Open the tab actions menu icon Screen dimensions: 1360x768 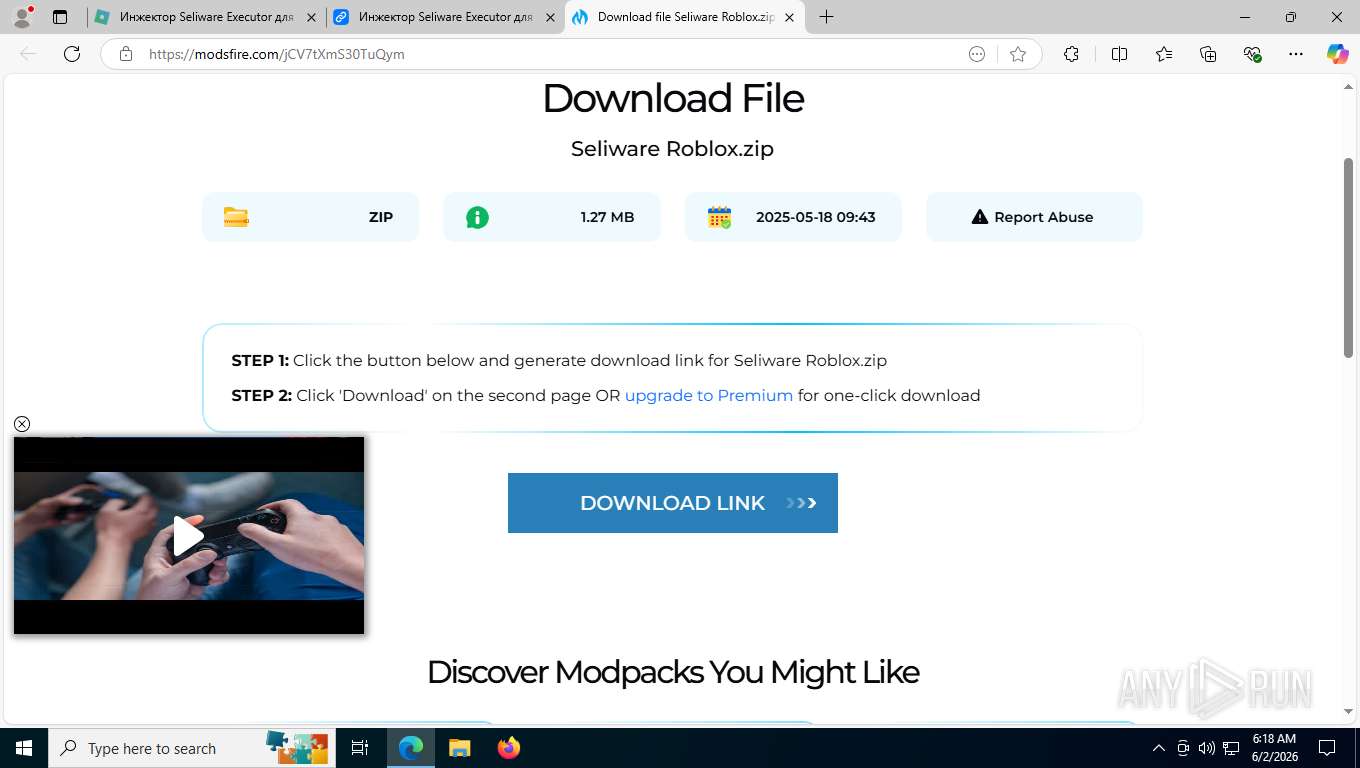(x=60, y=17)
